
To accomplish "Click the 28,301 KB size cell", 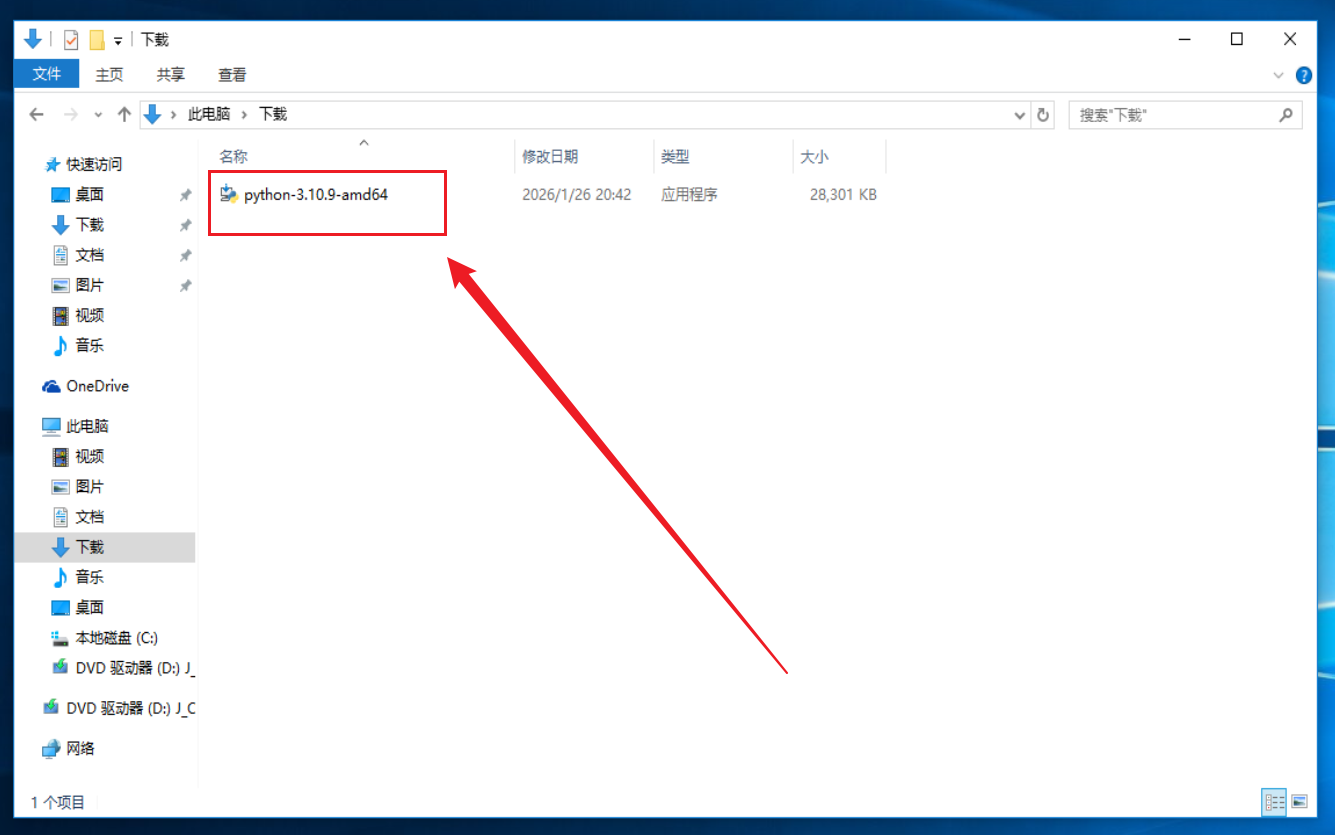I will click(x=843, y=195).
